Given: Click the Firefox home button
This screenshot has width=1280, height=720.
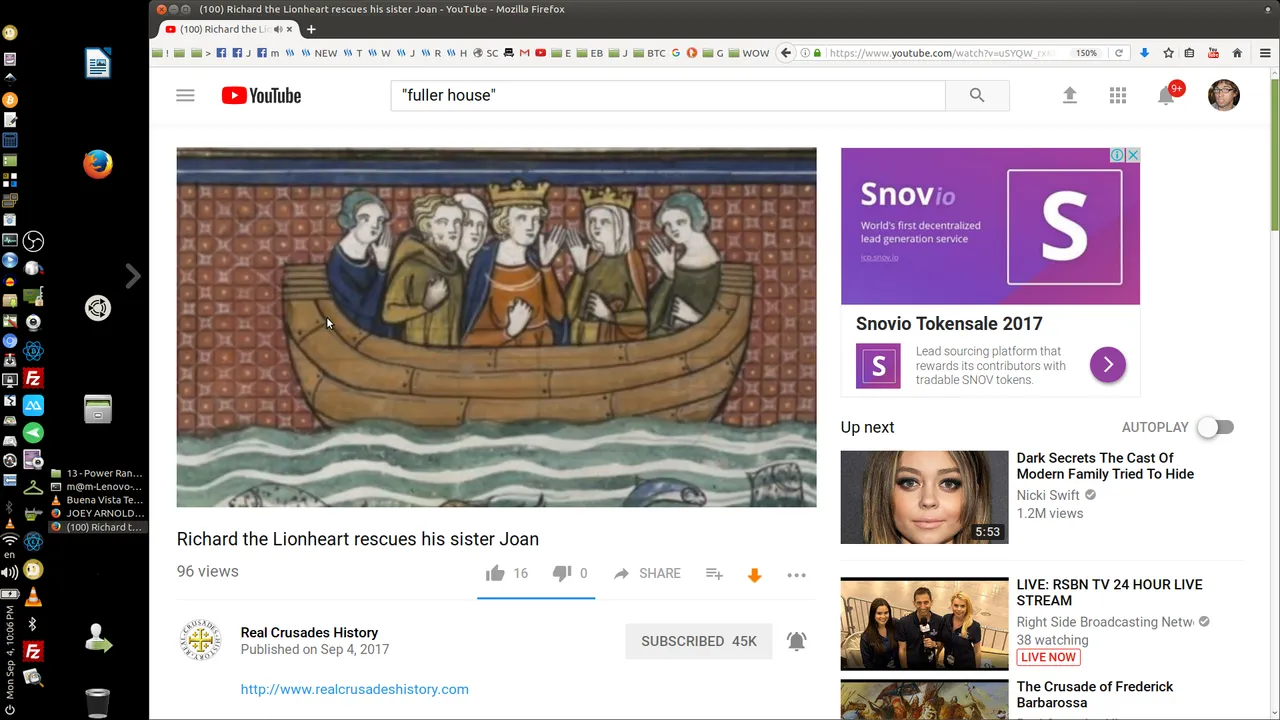Looking at the screenshot, I should [x=1237, y=53].
